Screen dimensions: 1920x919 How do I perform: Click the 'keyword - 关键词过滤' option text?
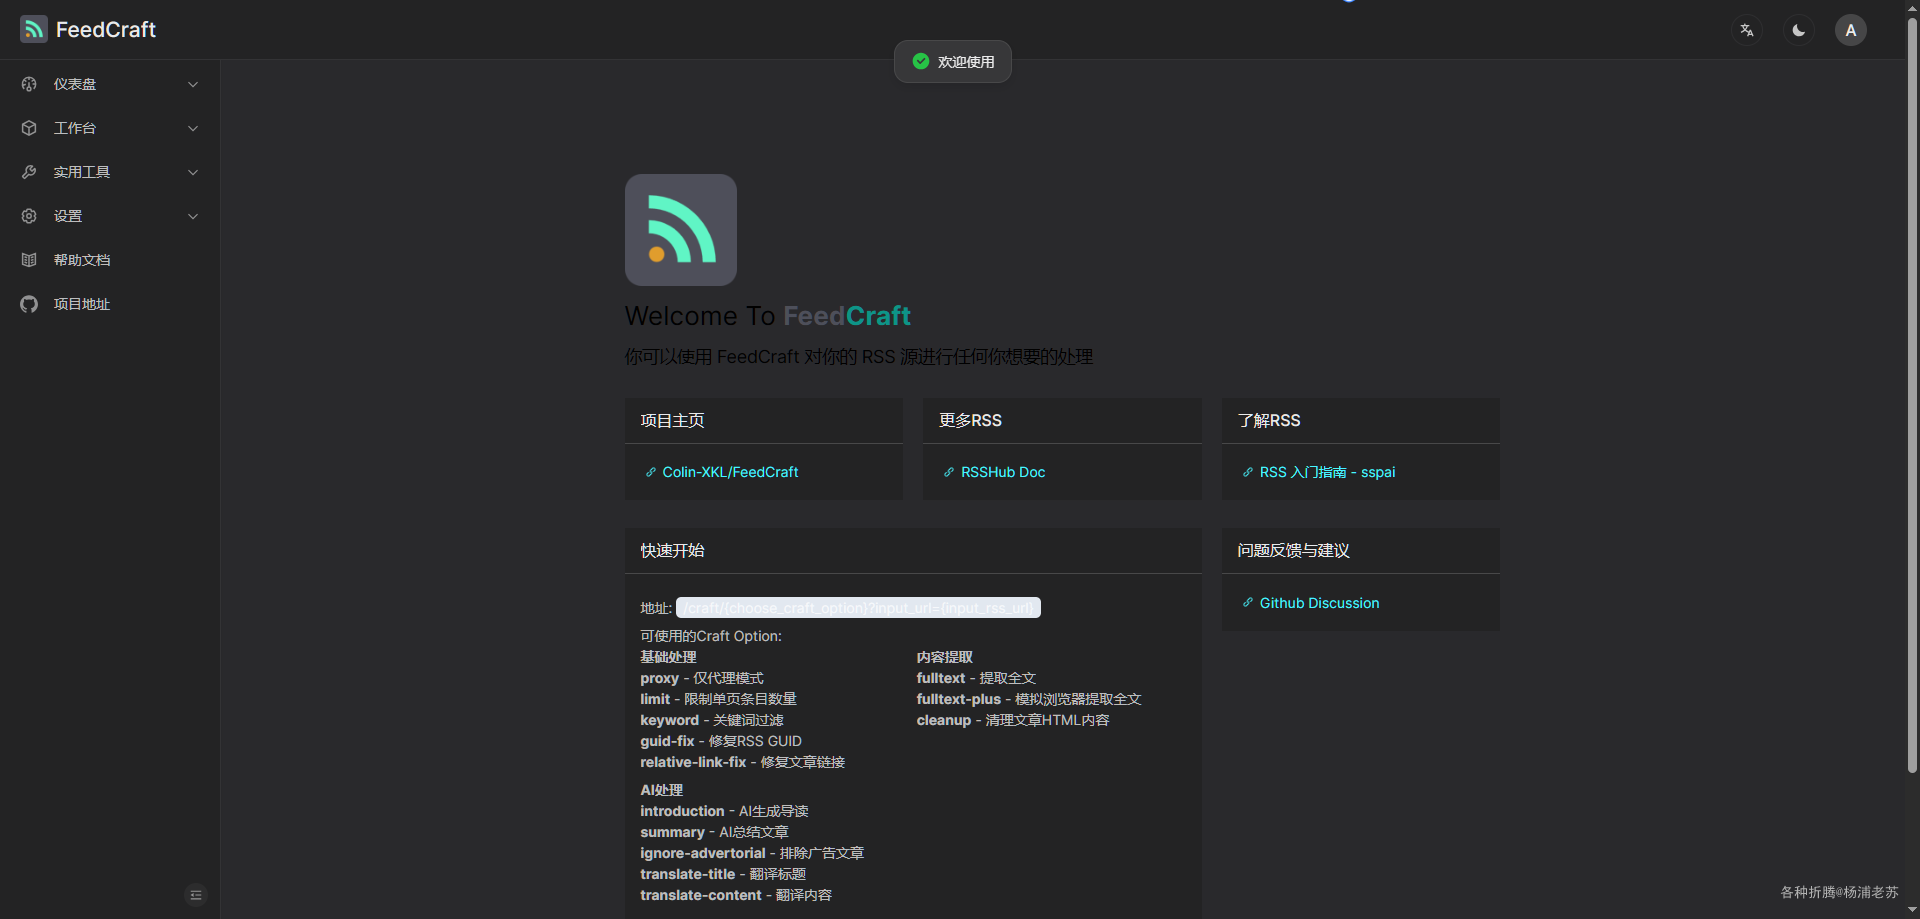tap(712, 720)
